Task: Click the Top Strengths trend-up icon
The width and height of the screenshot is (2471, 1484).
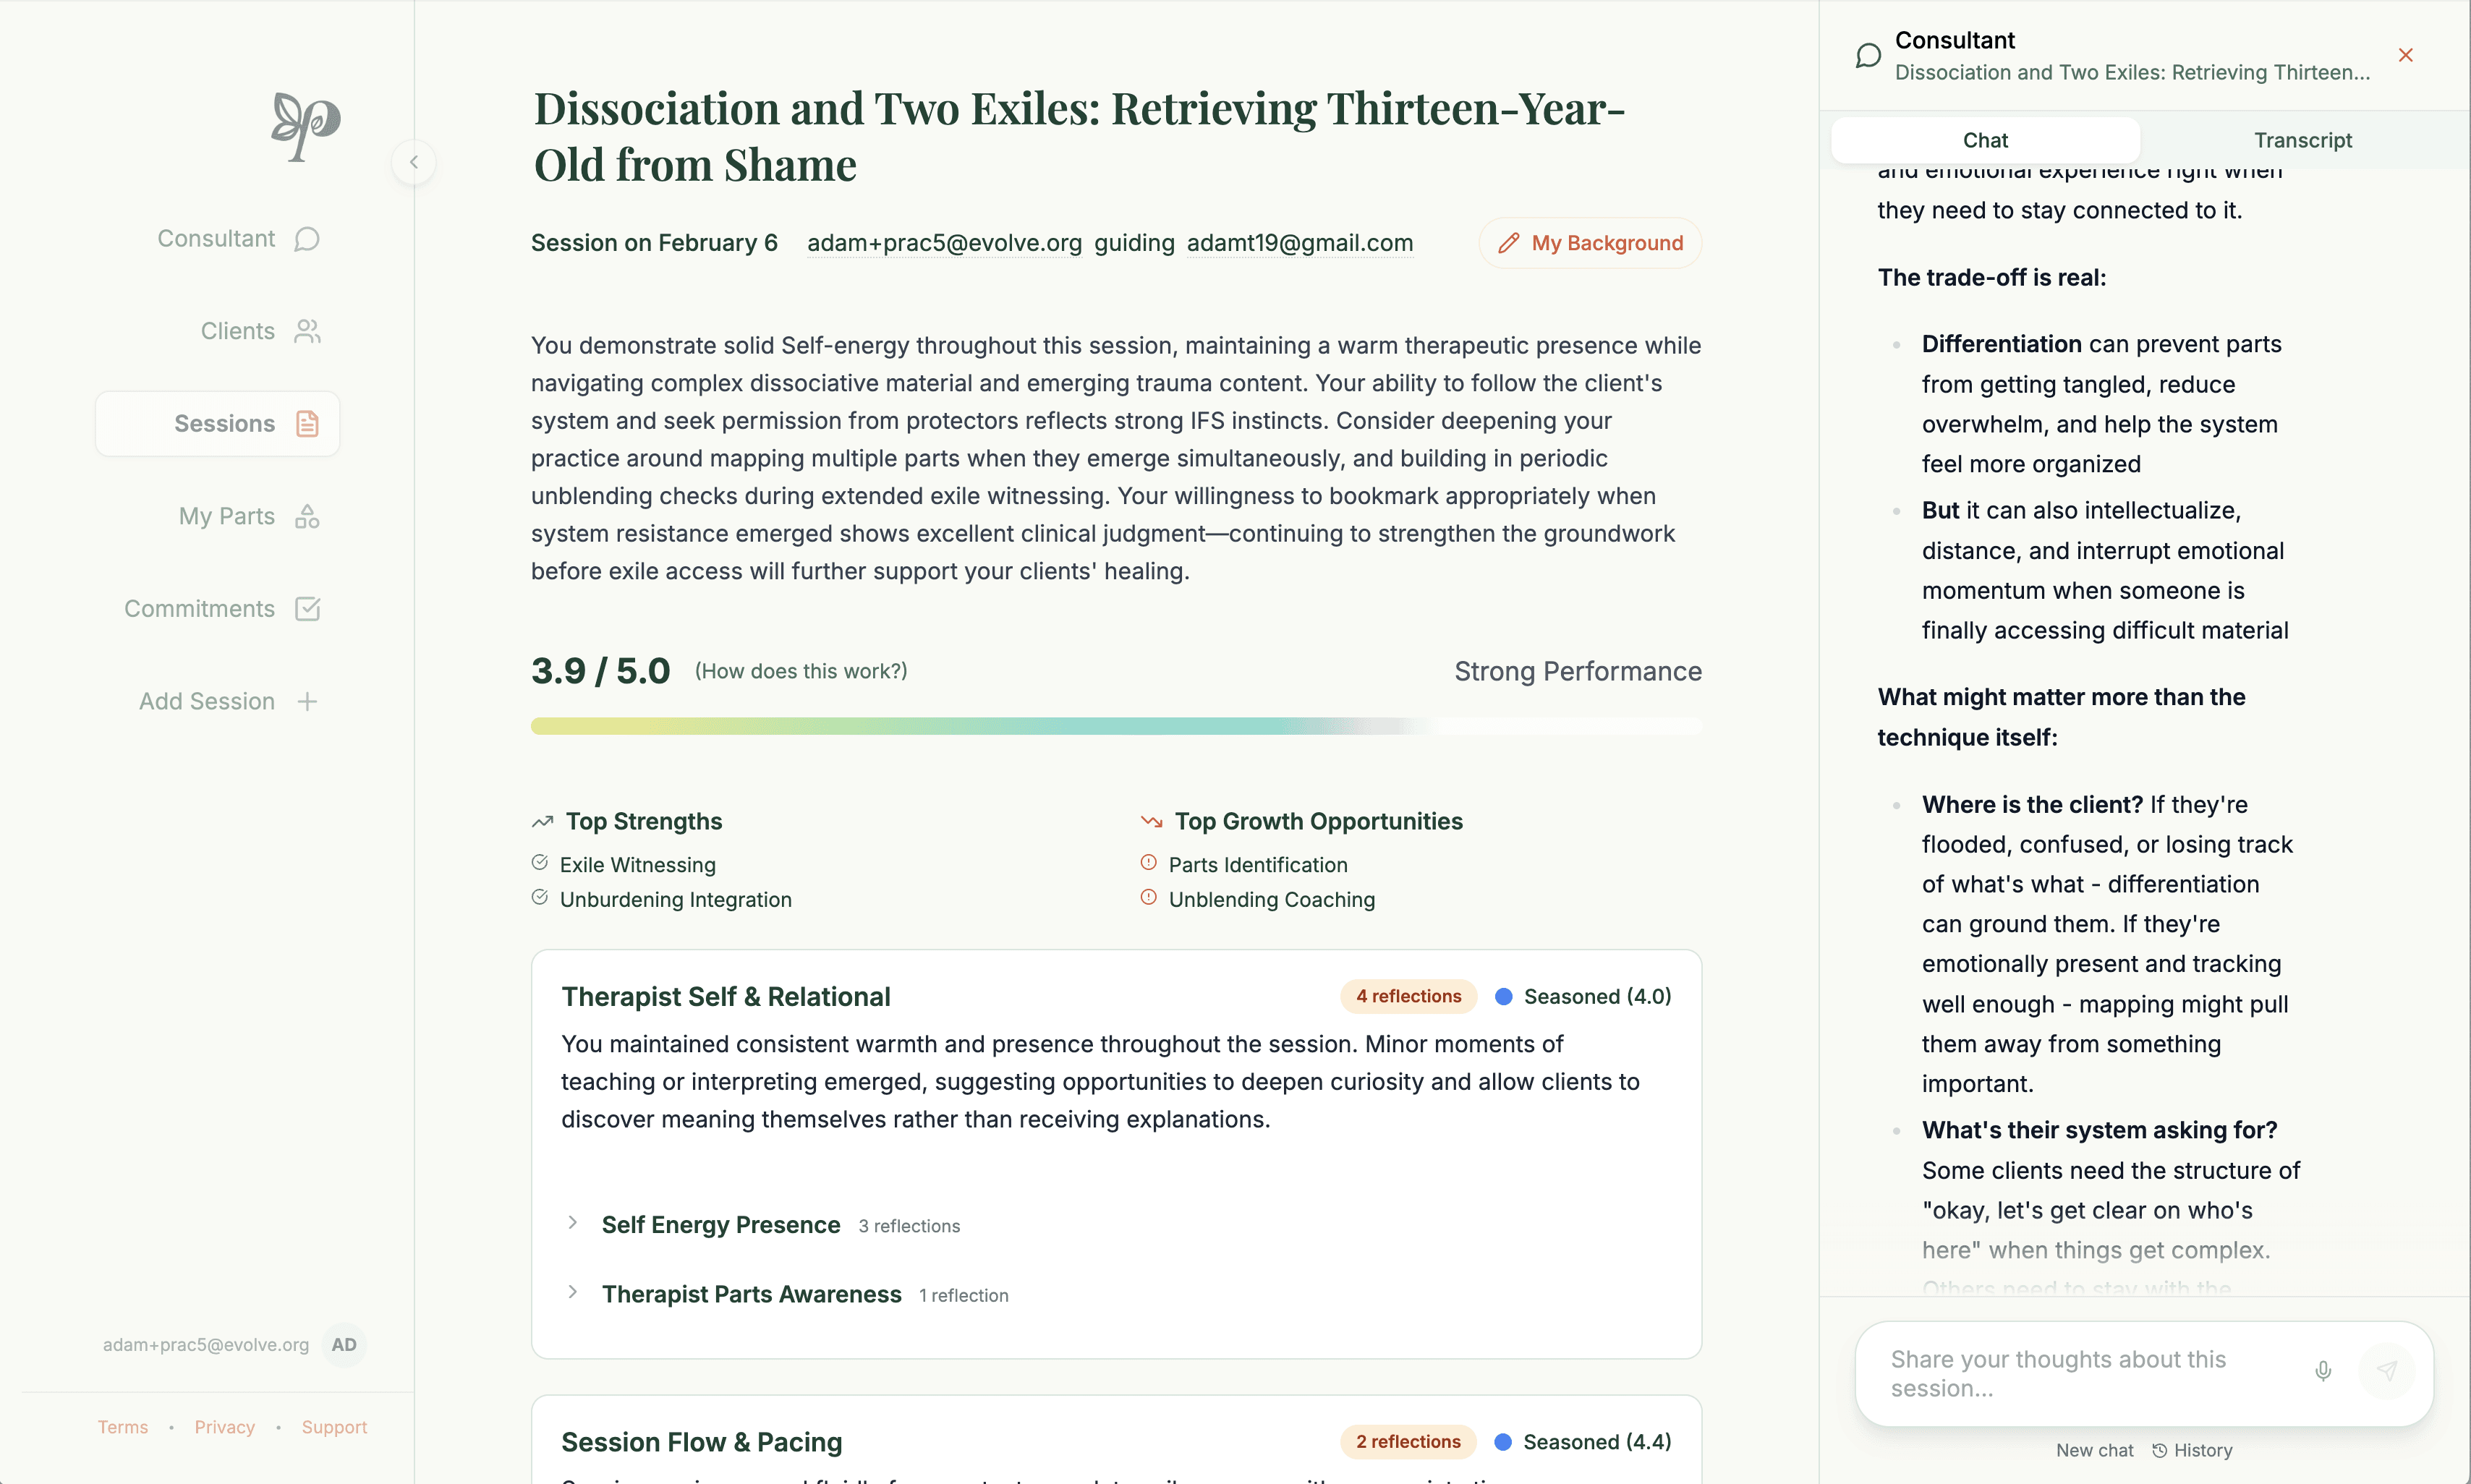Action: (x=542, y=822)
